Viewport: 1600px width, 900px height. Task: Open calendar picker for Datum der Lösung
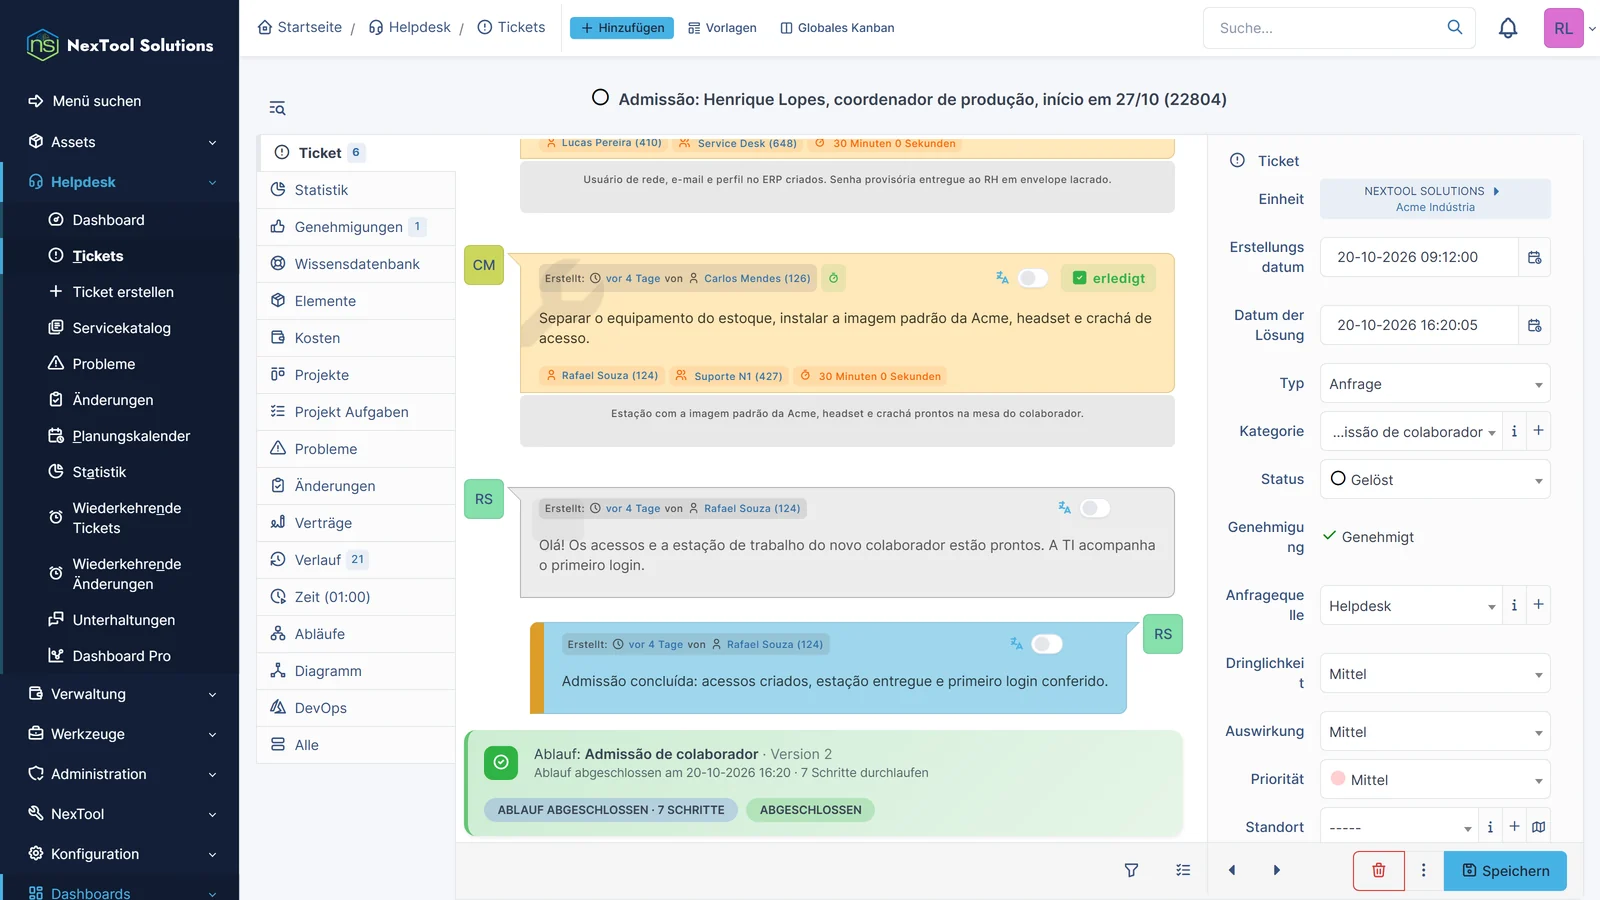(1535, 325)
